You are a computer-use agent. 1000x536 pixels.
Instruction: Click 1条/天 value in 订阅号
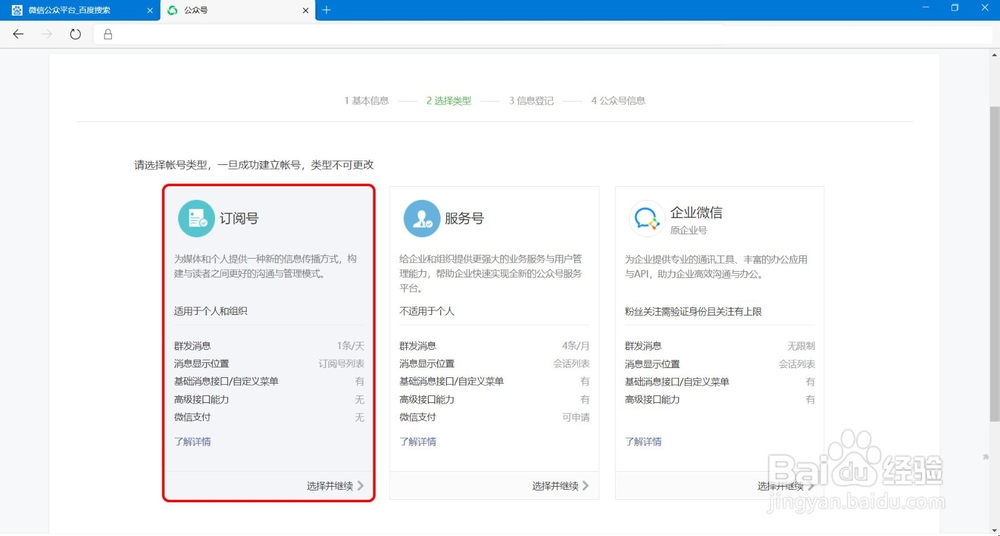pyautogui.click(x=351, y=346)
